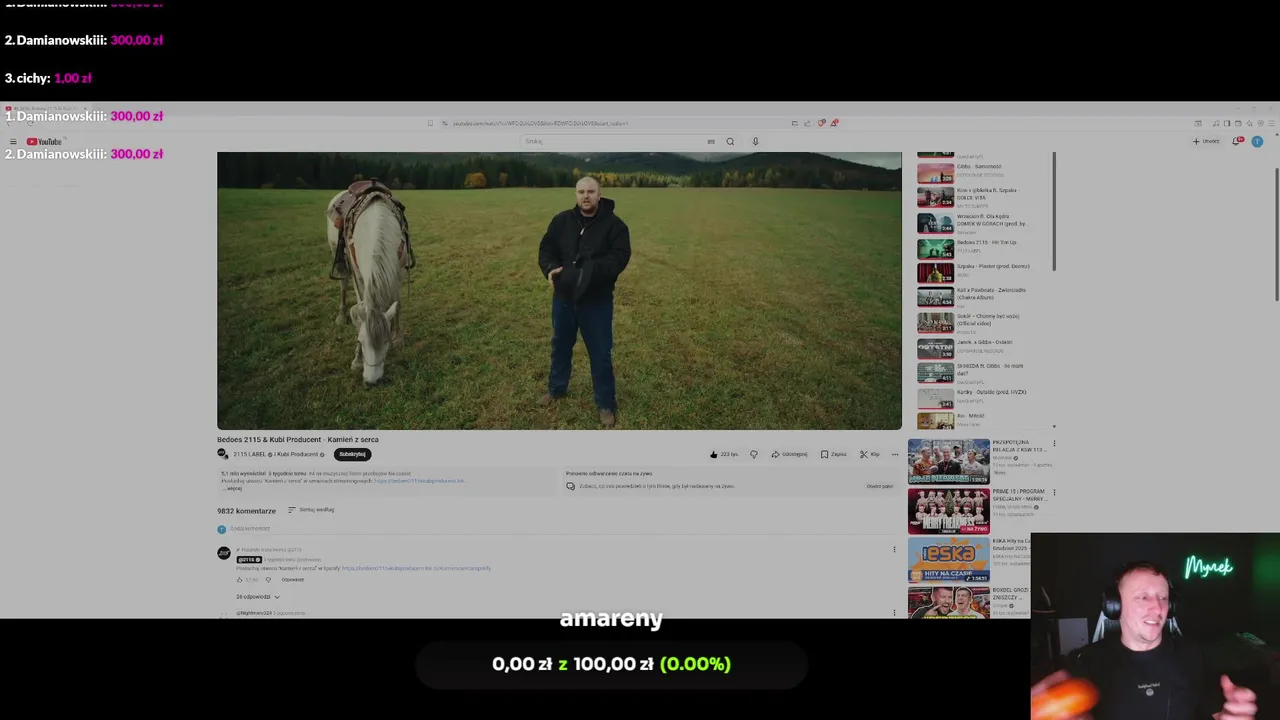This screenshot has width=1280, height=720.
Task: Open more actions ellipsis beside Klip
Action: pos(895,454)
